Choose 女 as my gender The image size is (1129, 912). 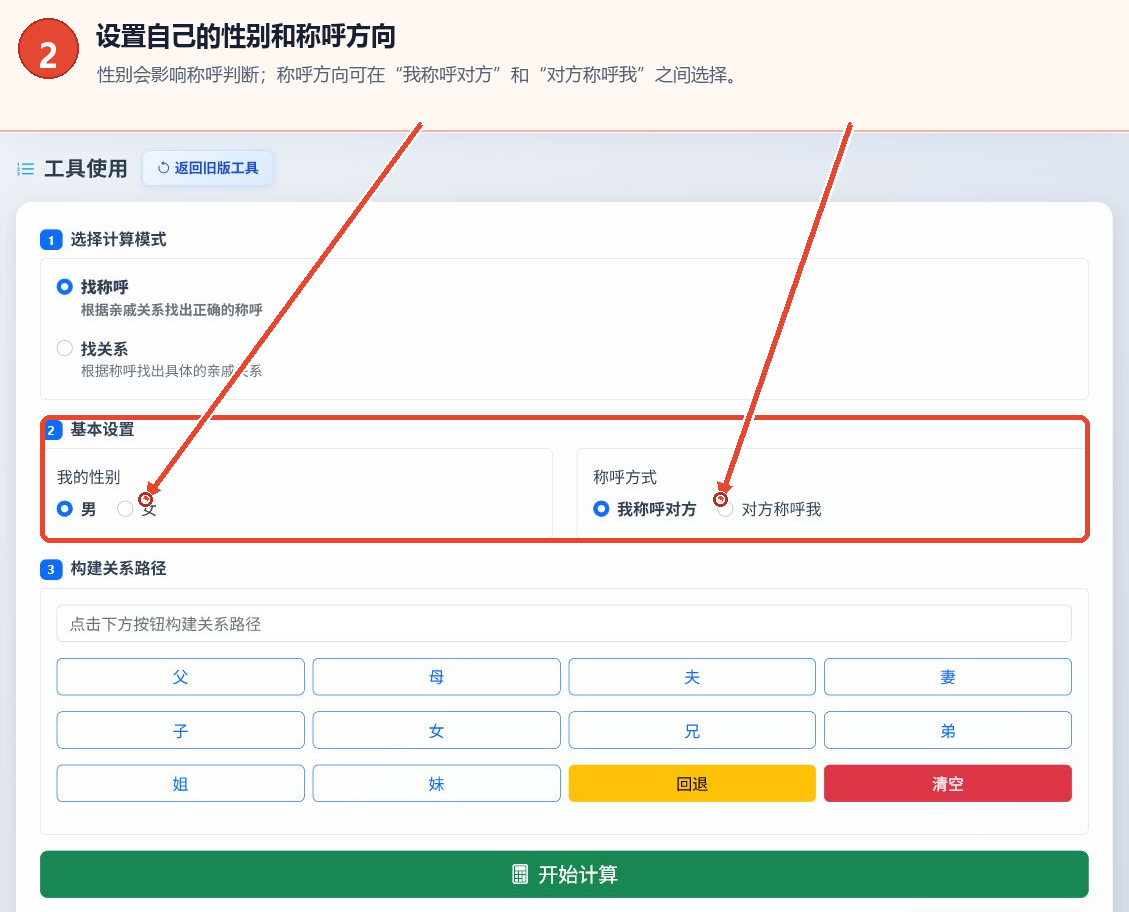(x=125, y=509)
